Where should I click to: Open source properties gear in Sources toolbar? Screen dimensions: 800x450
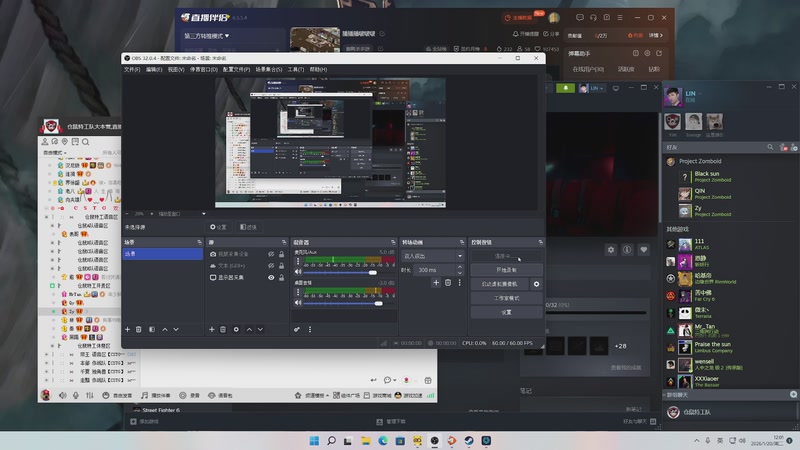pyautogui.click(x=236, y=330)
